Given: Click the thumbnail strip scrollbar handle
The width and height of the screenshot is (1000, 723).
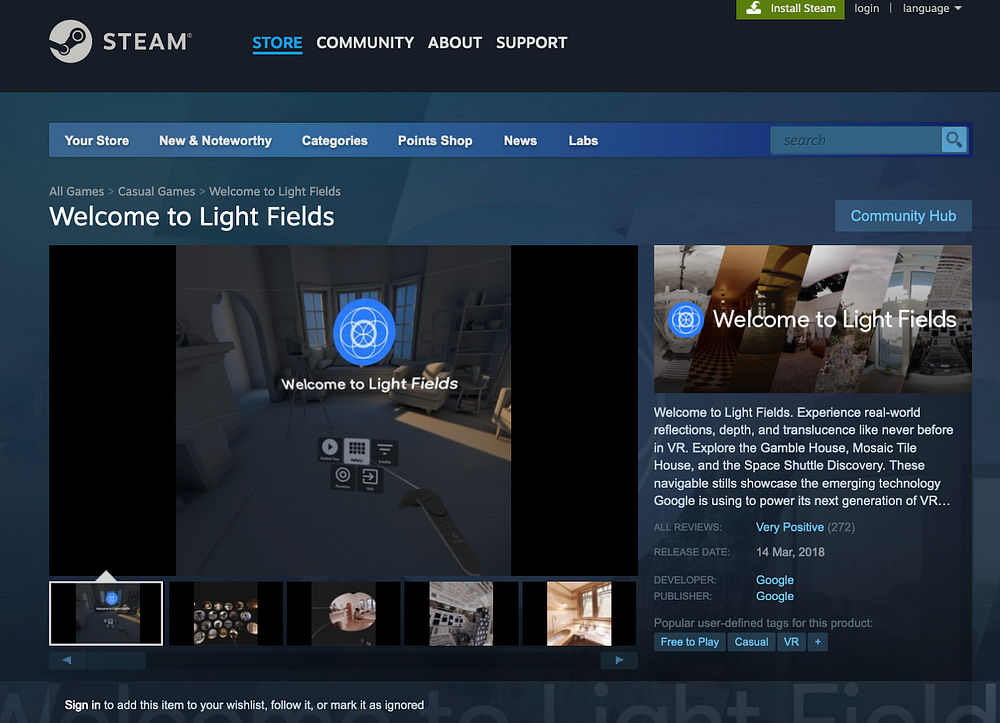Looking at the screenshot, I should (116, 660).
